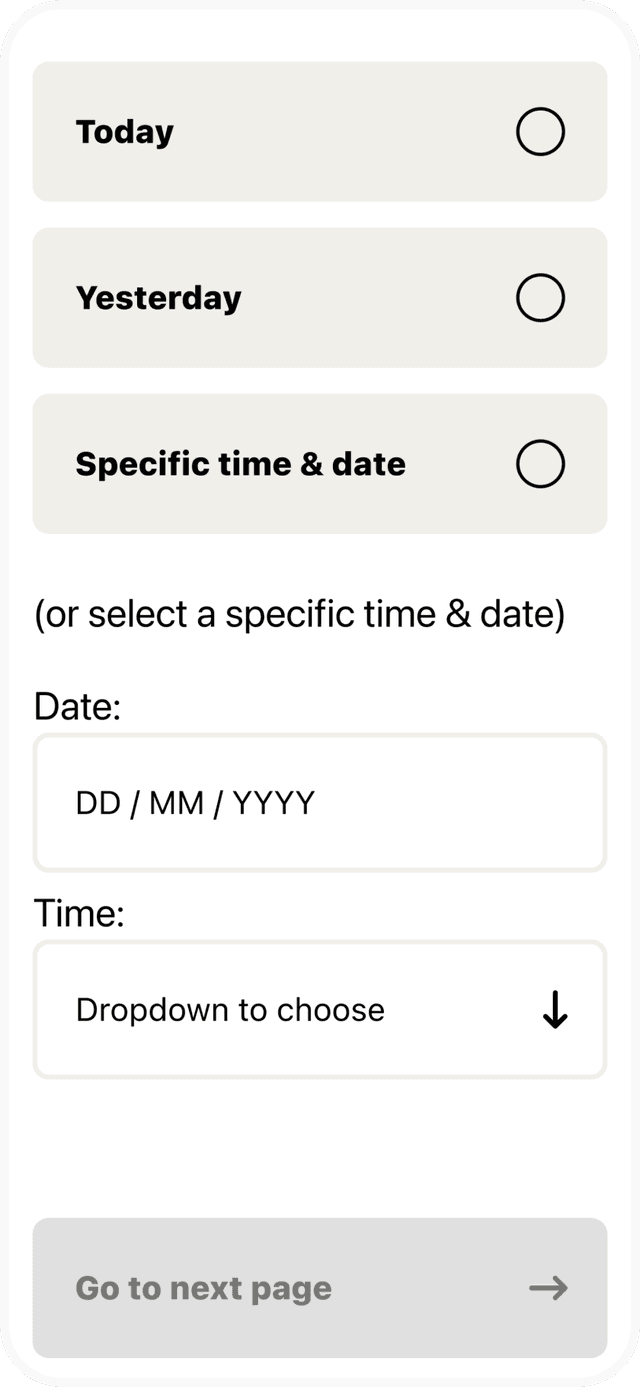Select the Yesterday radio button circle
The height and width of the screenshot is (1387, 640).
click(540, 298)
